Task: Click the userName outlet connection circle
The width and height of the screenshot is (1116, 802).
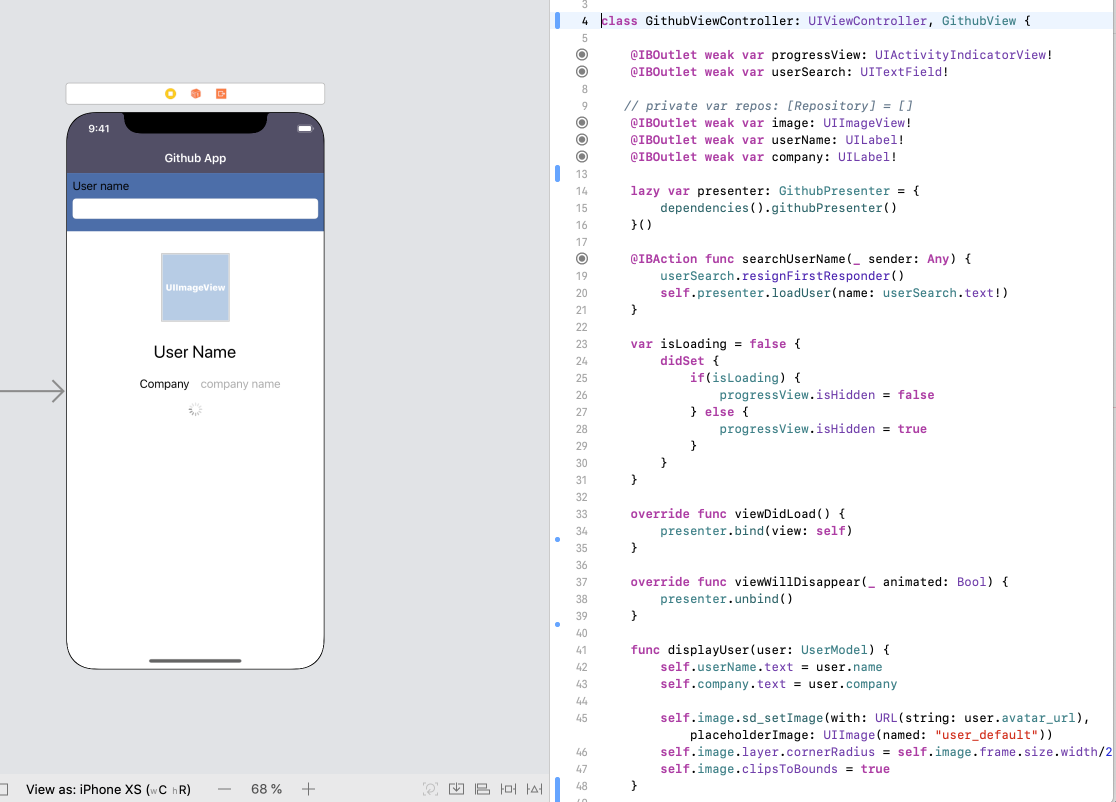Action: [x=581, y=140]
